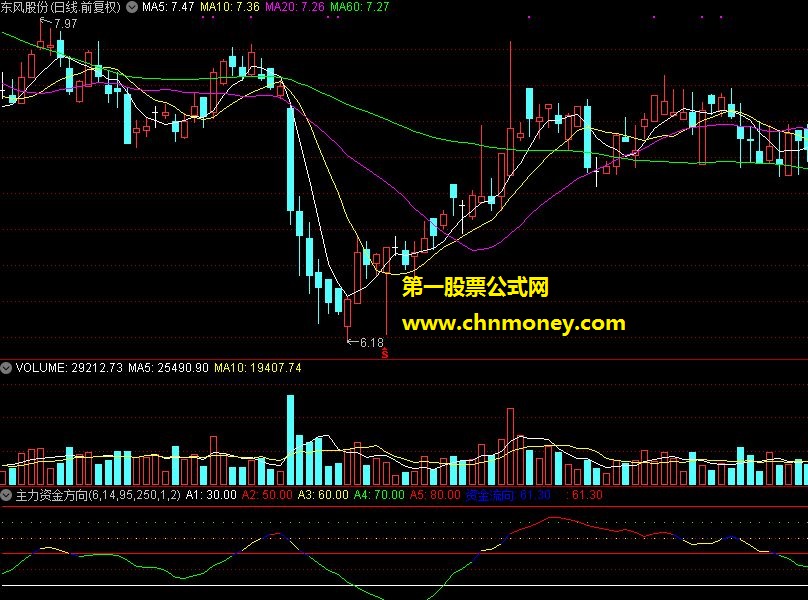The width and height of the screenshot is (808, 600).
Task: Click the tallest cyan volume bar
Action: click(x=291, y=440)
